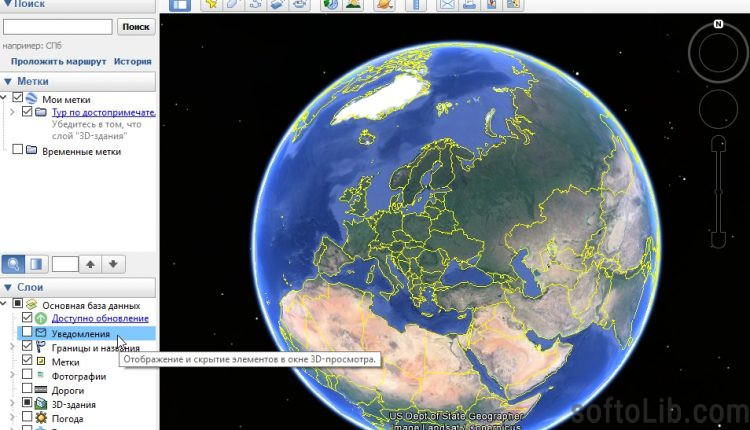This screenshot has height=430, width=750.
Task: Focus the search text input field
Action: 58,27
